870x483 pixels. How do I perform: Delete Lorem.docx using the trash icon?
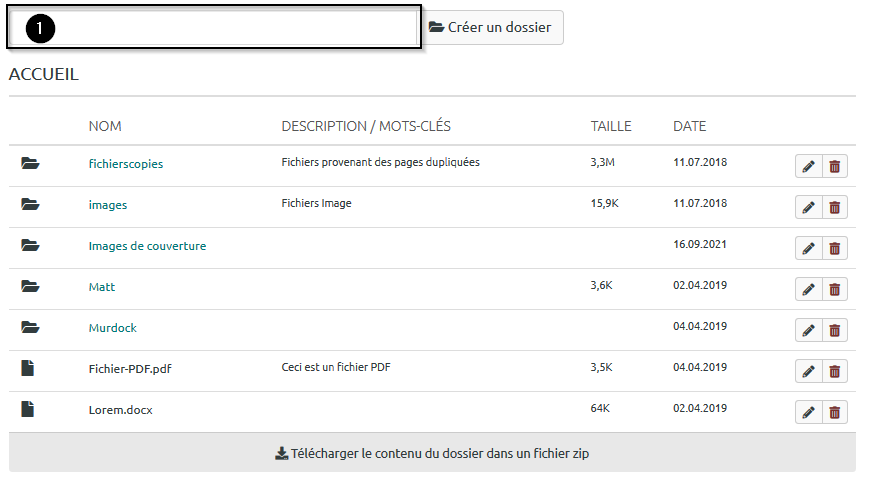coord(835,412)
